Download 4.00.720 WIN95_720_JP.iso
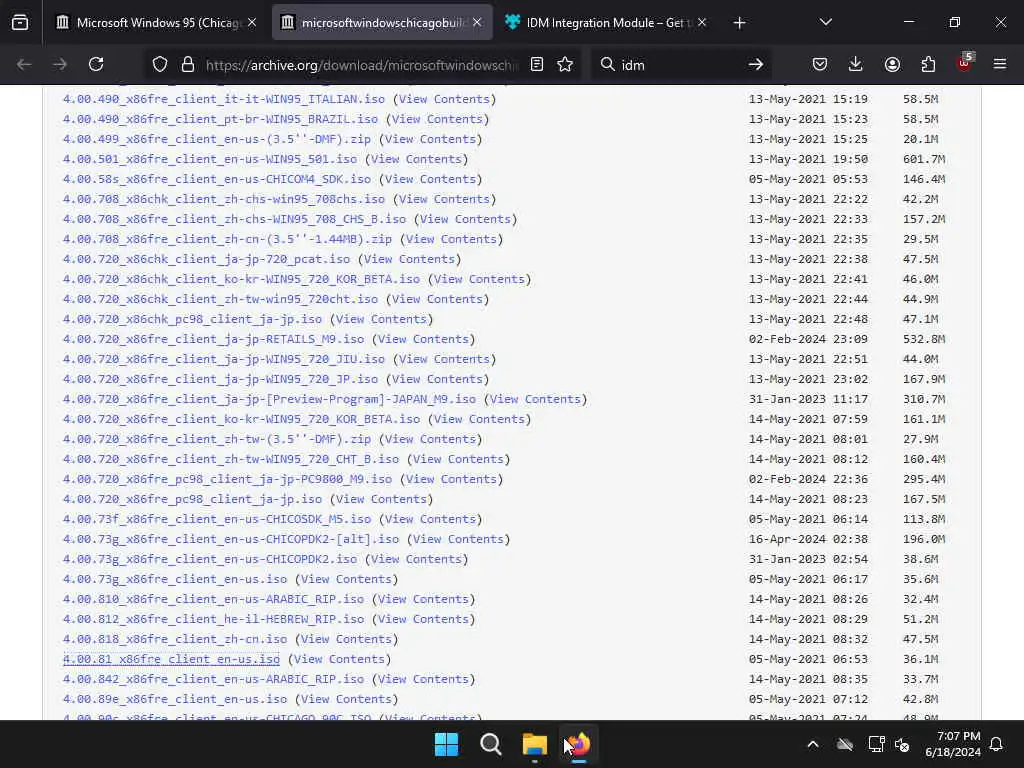This screenshot has height=768, width=1024. tap(220, 379)
